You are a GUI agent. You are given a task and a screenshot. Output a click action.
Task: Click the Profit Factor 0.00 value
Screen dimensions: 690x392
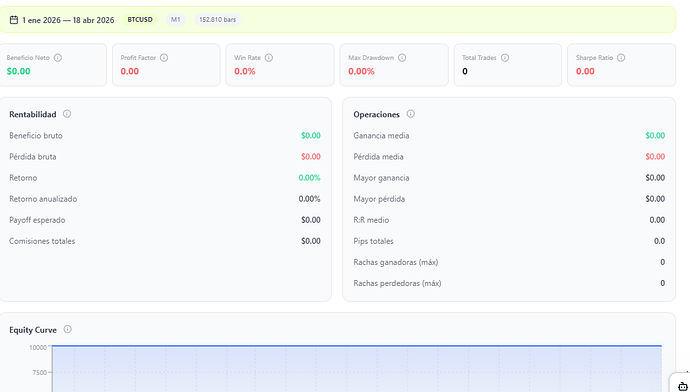coord(130,71)
